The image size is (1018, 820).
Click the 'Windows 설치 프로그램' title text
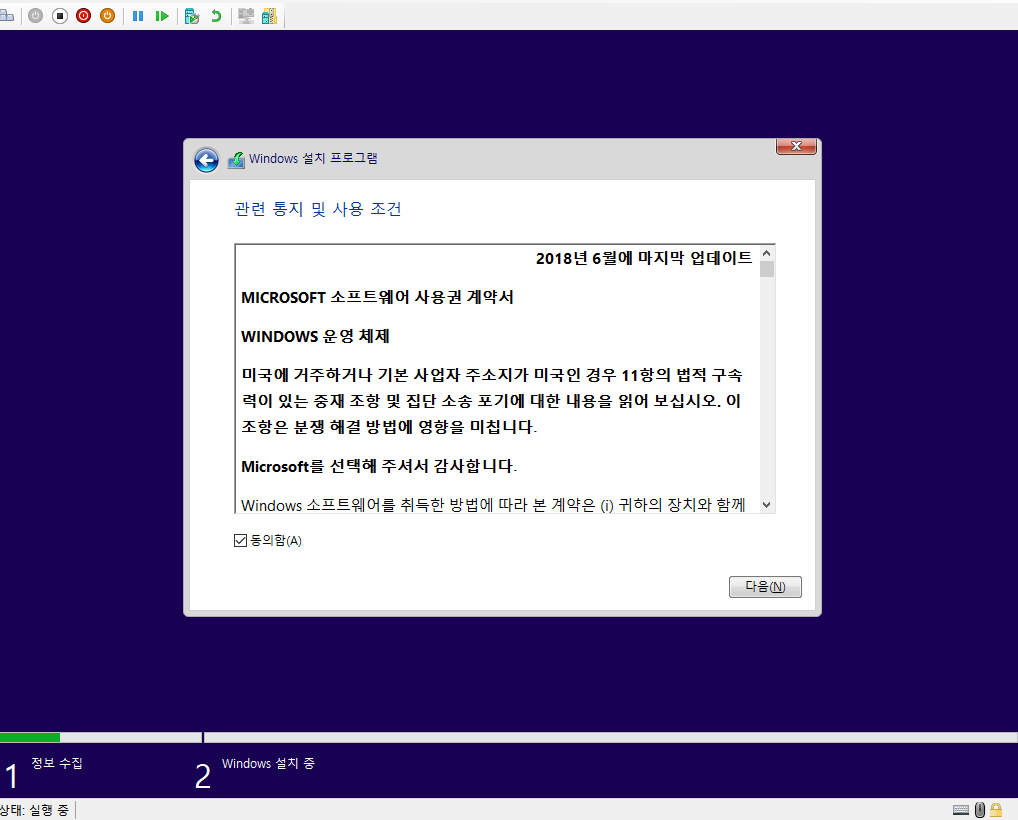coord(313,158)
